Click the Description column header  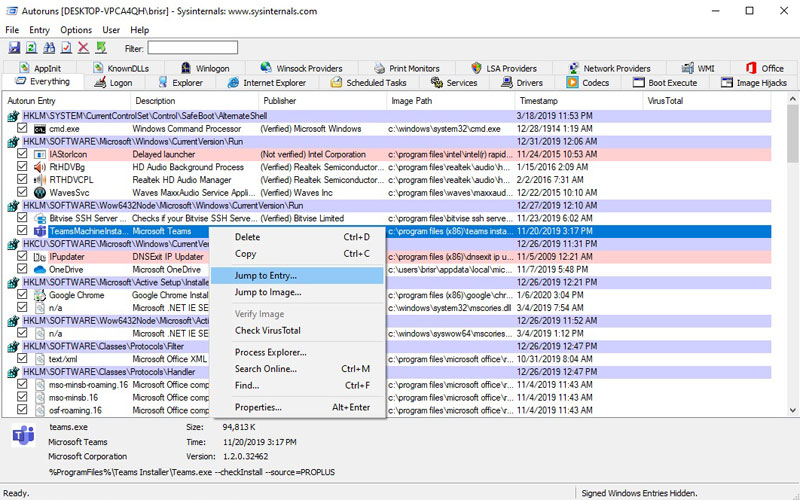tap(194, 101)
